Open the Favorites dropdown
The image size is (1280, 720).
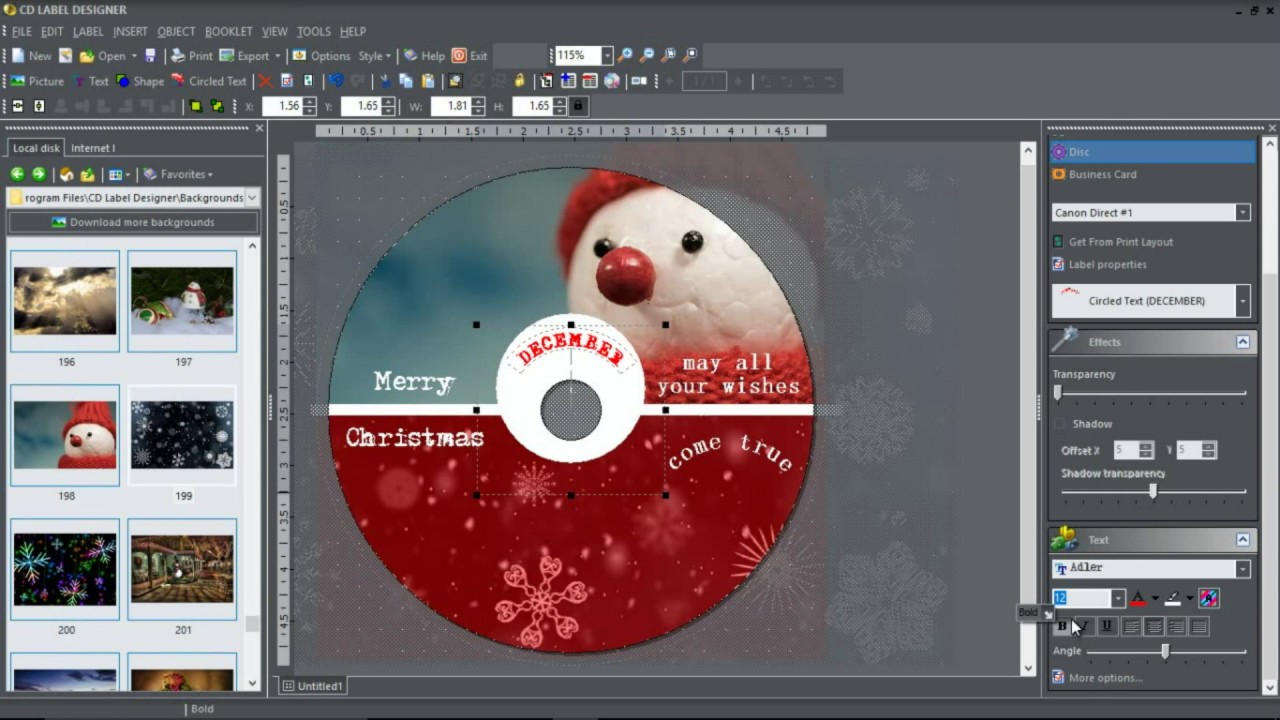pos(178,174)
